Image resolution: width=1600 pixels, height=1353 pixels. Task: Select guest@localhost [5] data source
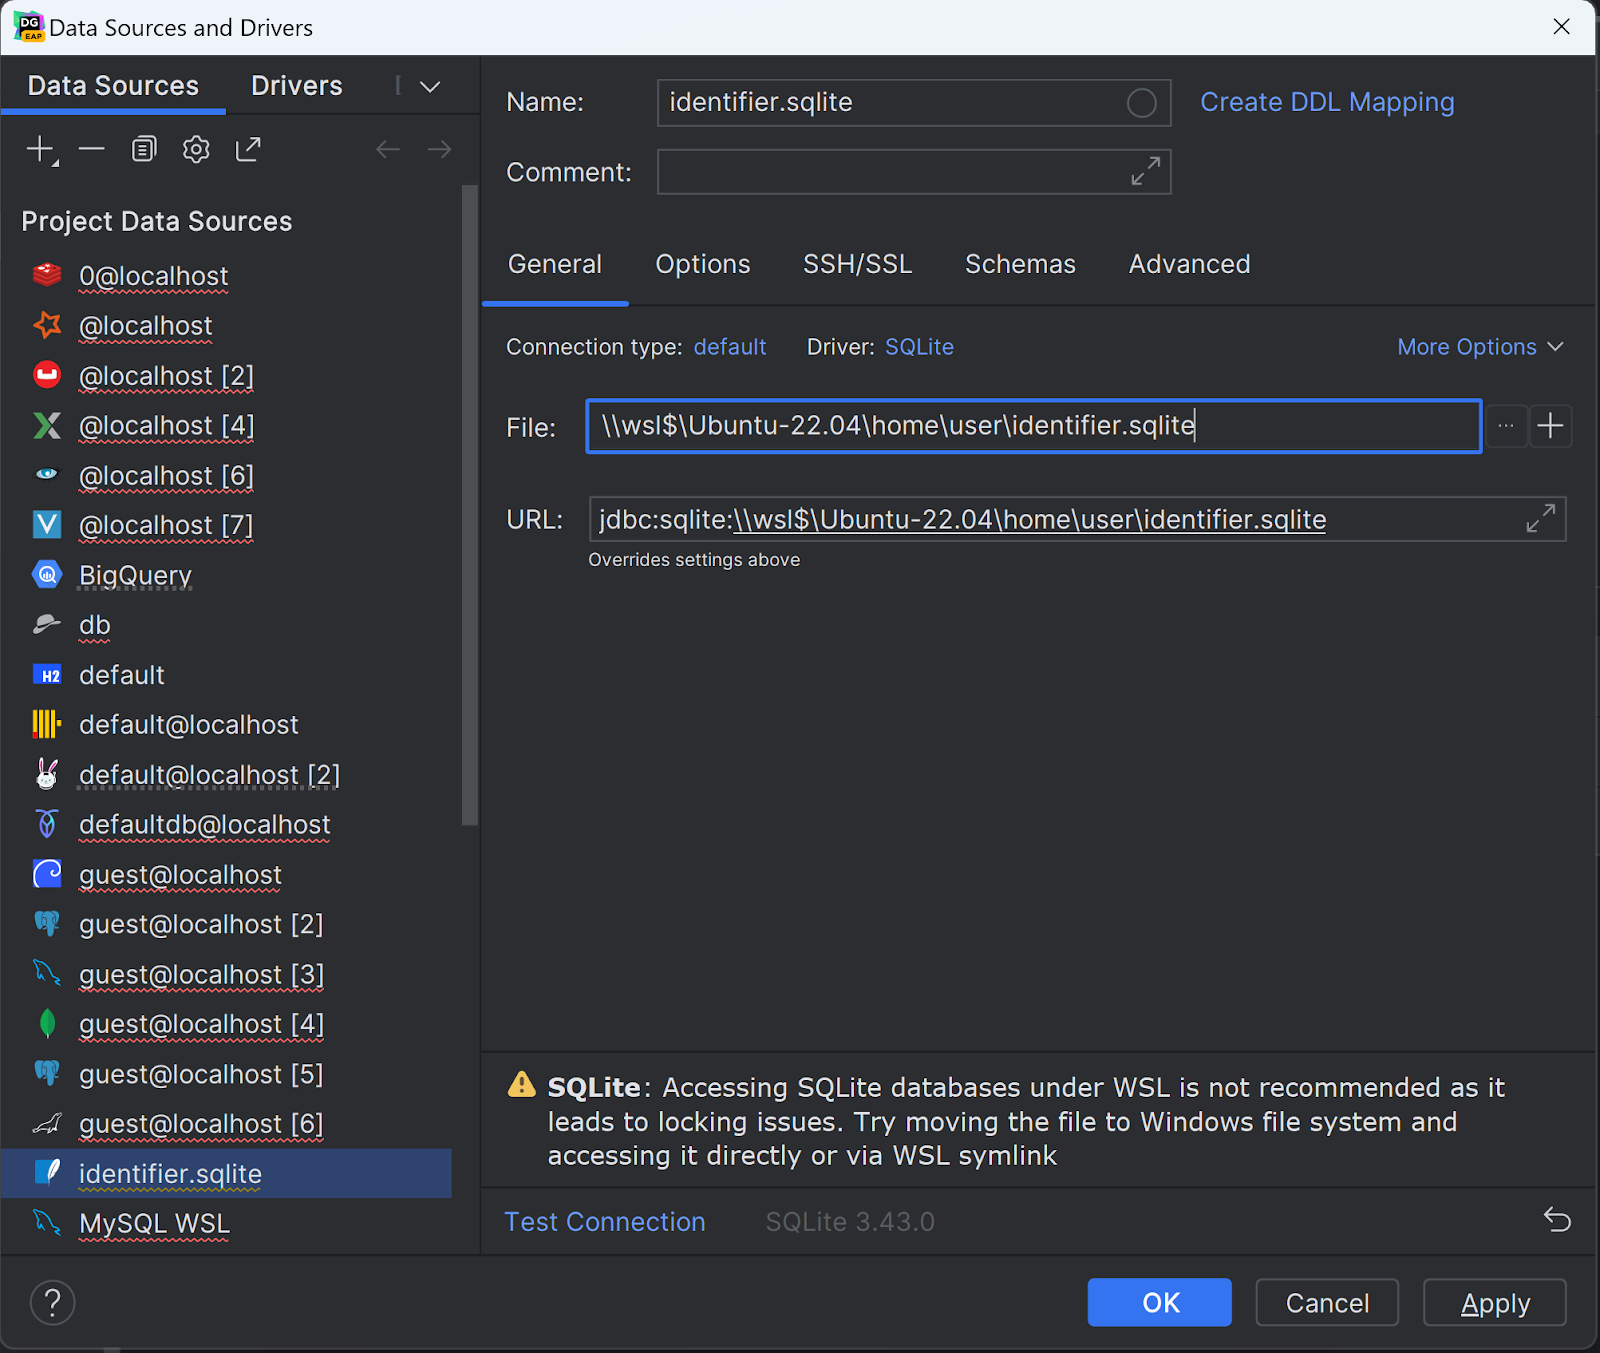(226, 1074)
